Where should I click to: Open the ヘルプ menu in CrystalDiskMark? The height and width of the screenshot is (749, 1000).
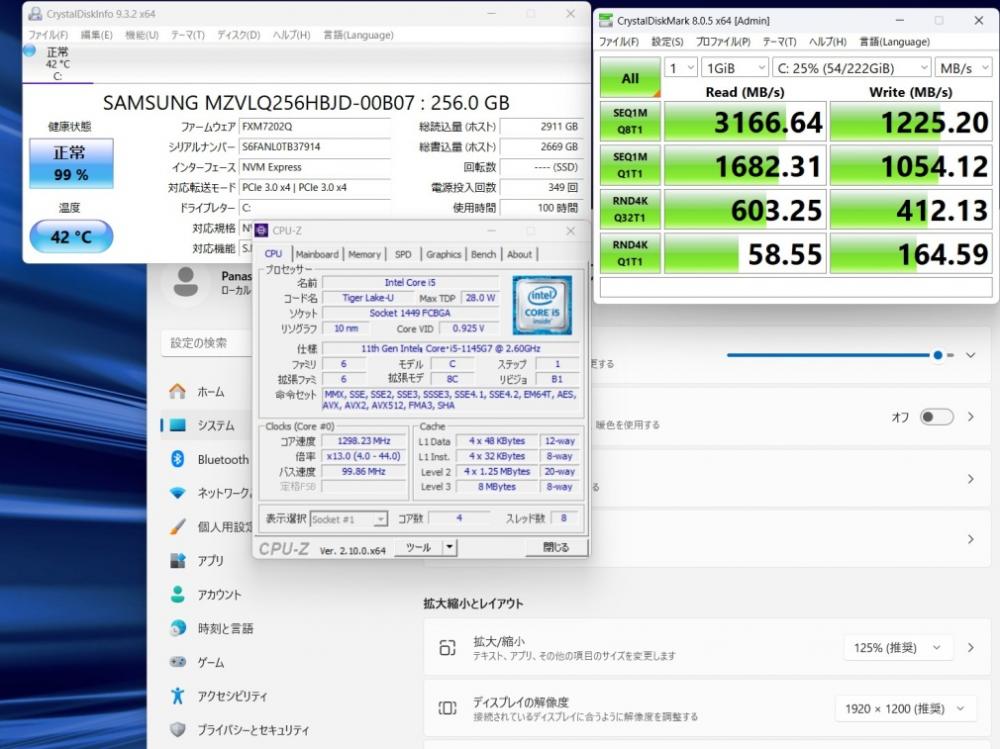827,42
